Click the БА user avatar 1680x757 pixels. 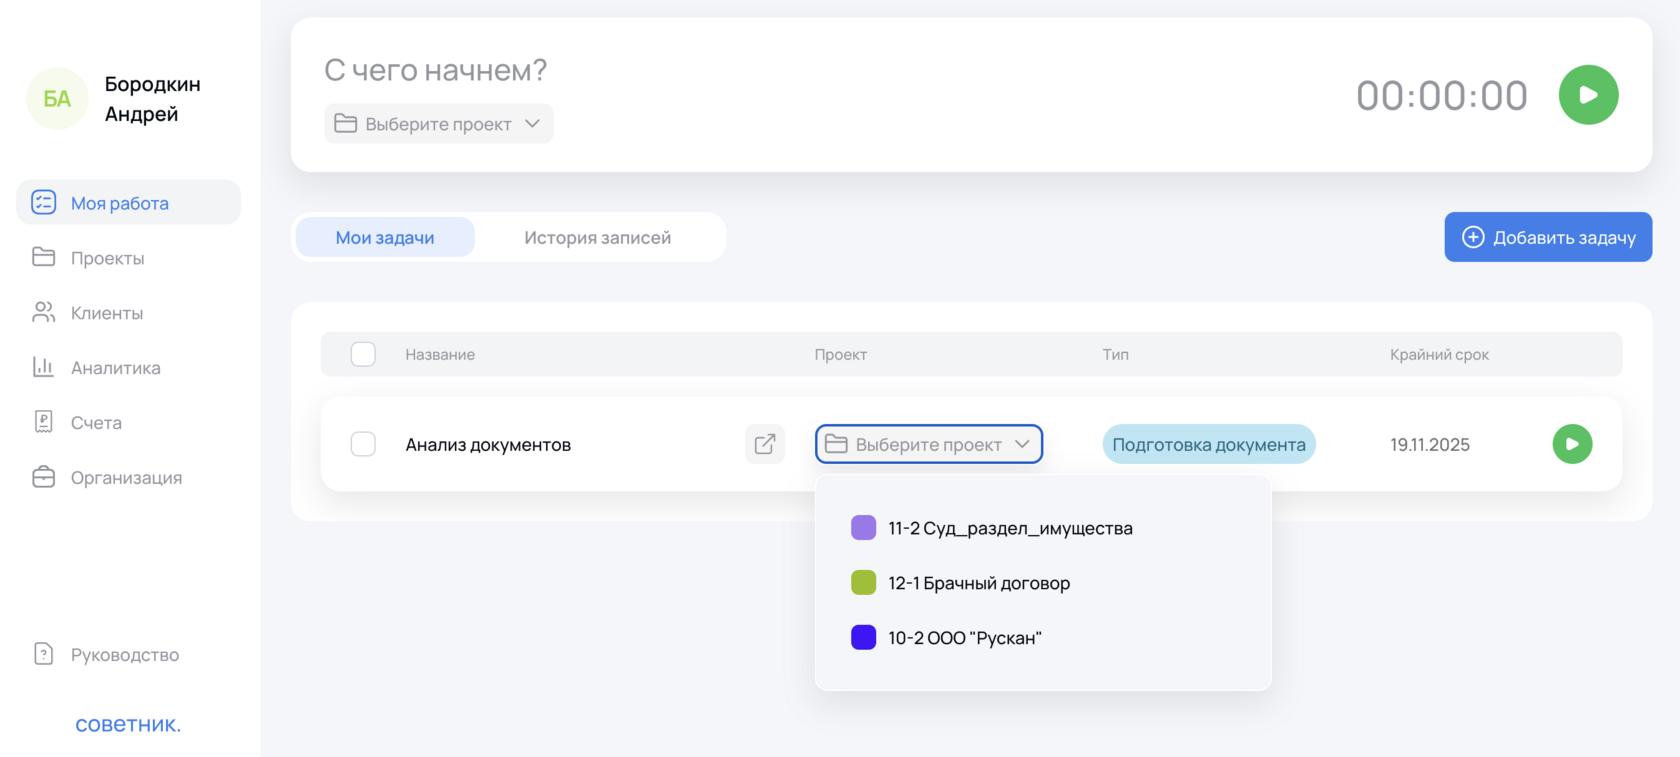pyautogui.click(x=57, y=99)
